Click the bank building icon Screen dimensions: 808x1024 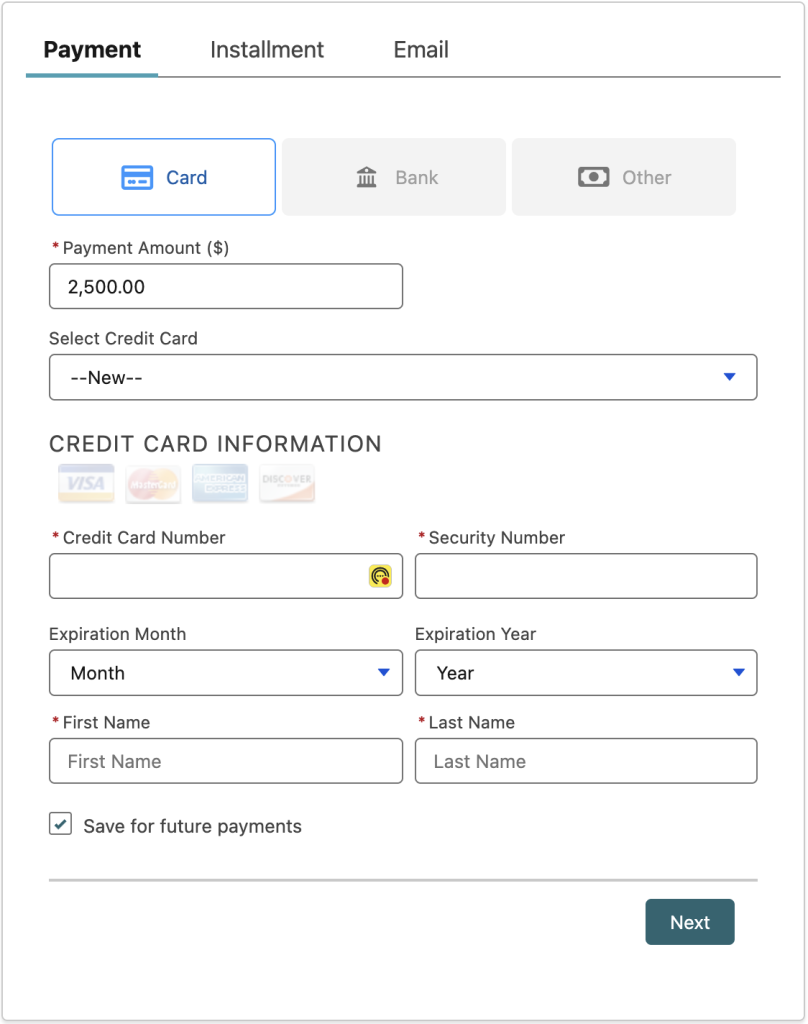tap(367, 178)
